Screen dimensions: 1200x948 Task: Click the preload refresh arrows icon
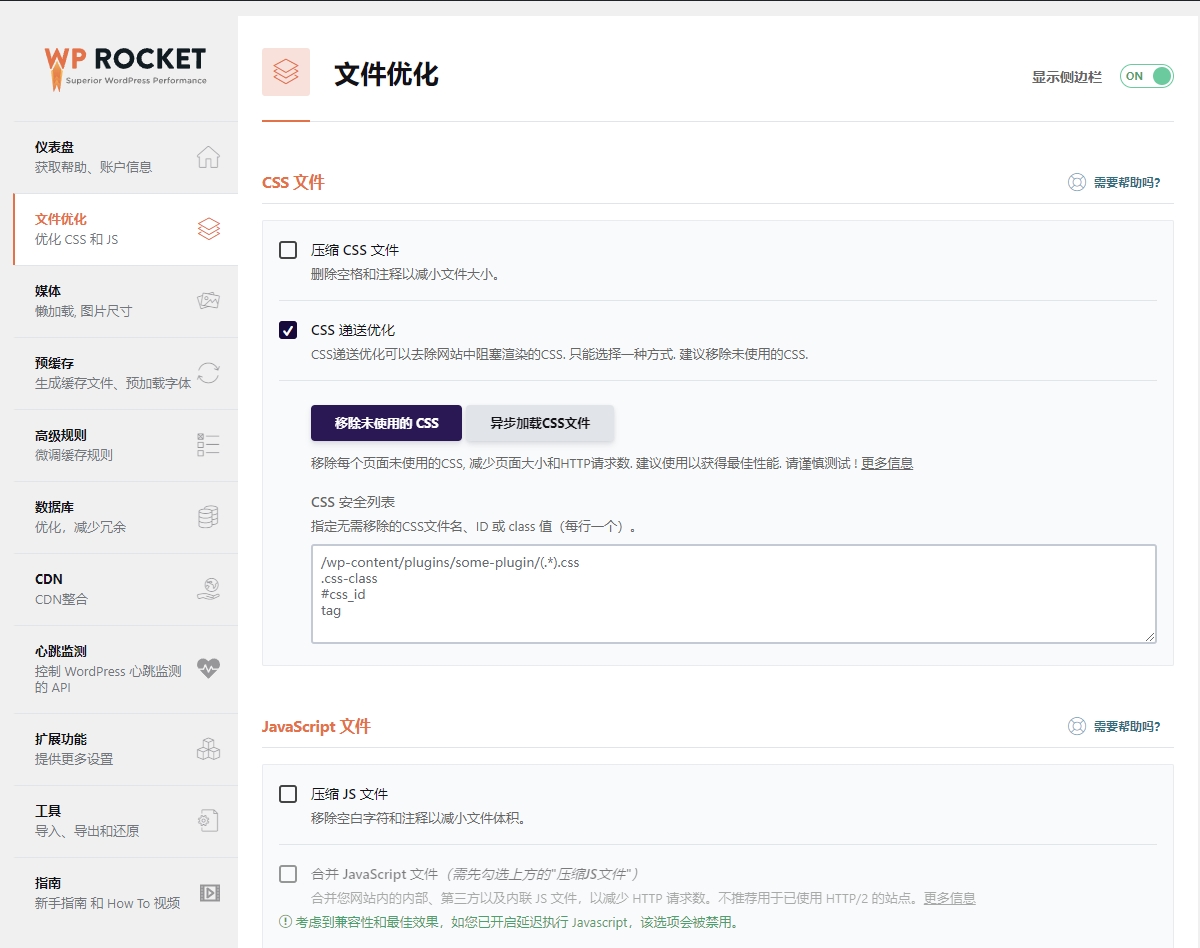208,373
